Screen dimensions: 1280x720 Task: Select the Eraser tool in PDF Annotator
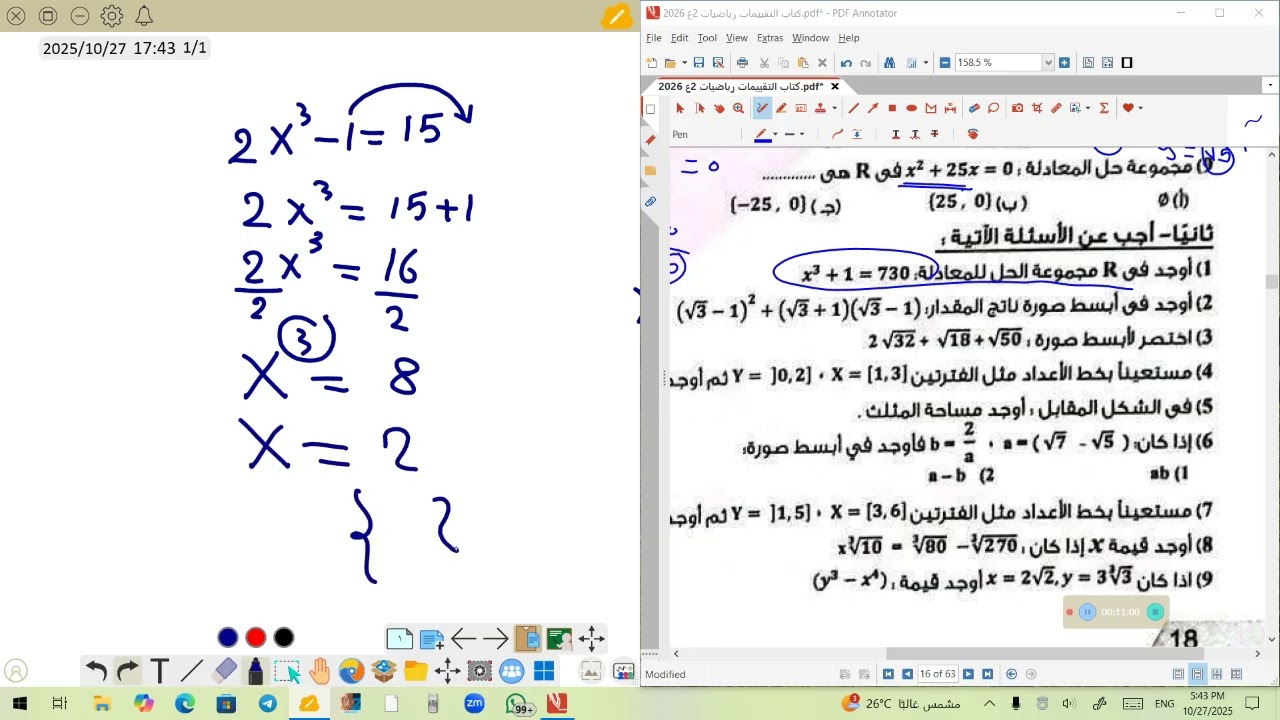pyautogui.click(x=974, y=108)
